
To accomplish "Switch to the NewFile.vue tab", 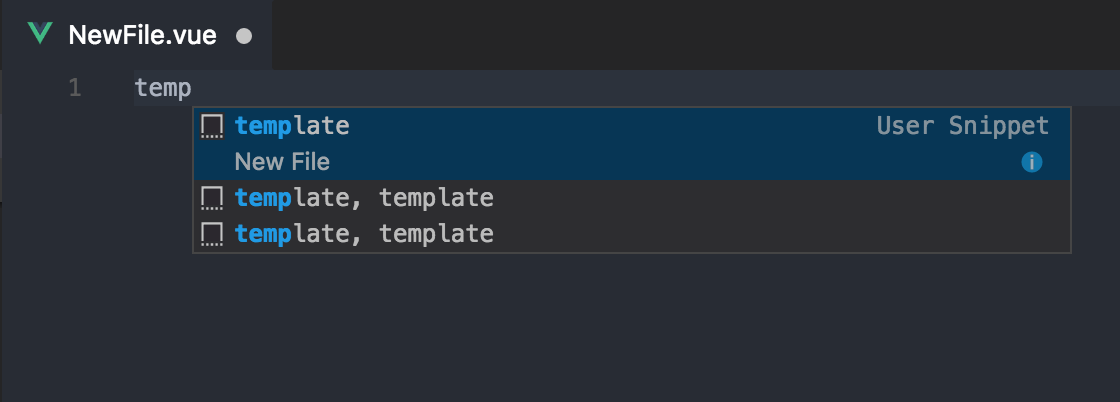I will coord(141,36).
